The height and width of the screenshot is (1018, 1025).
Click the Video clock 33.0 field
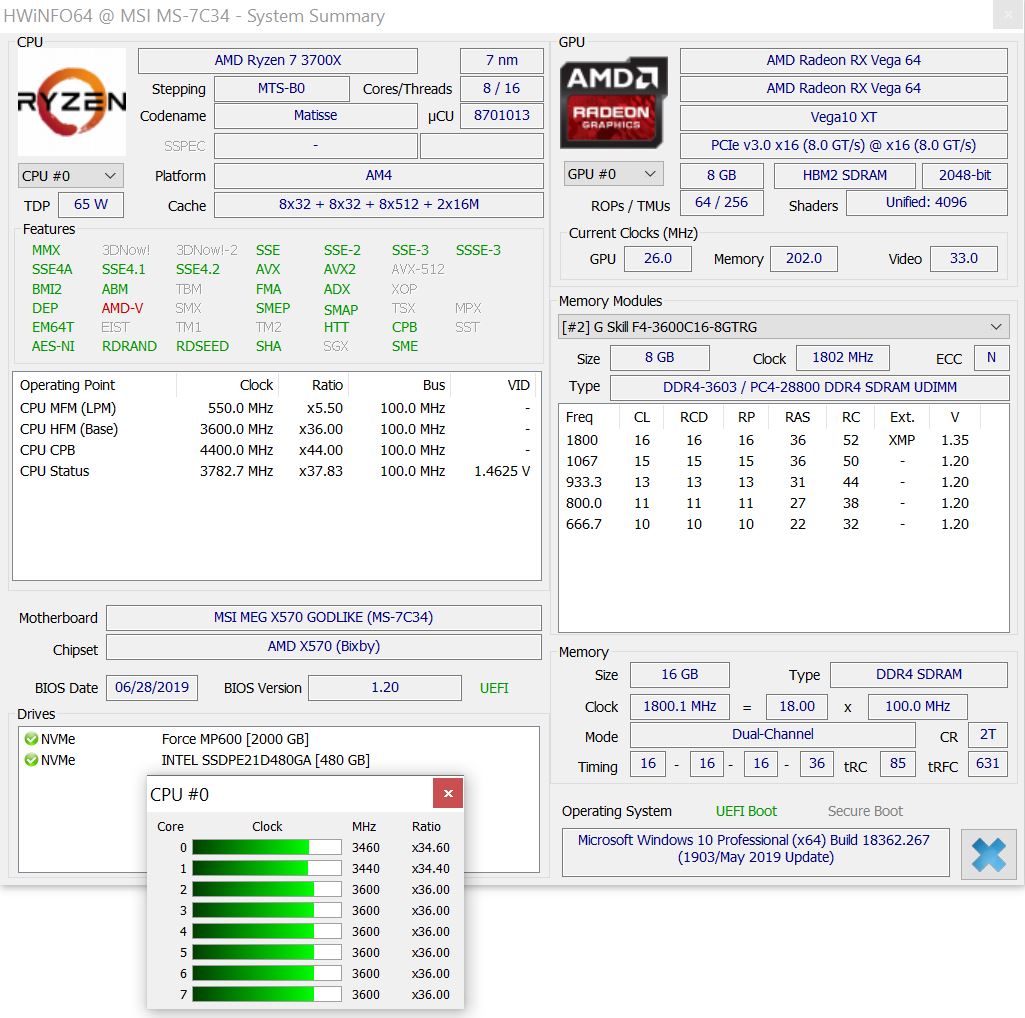point(964,258)
